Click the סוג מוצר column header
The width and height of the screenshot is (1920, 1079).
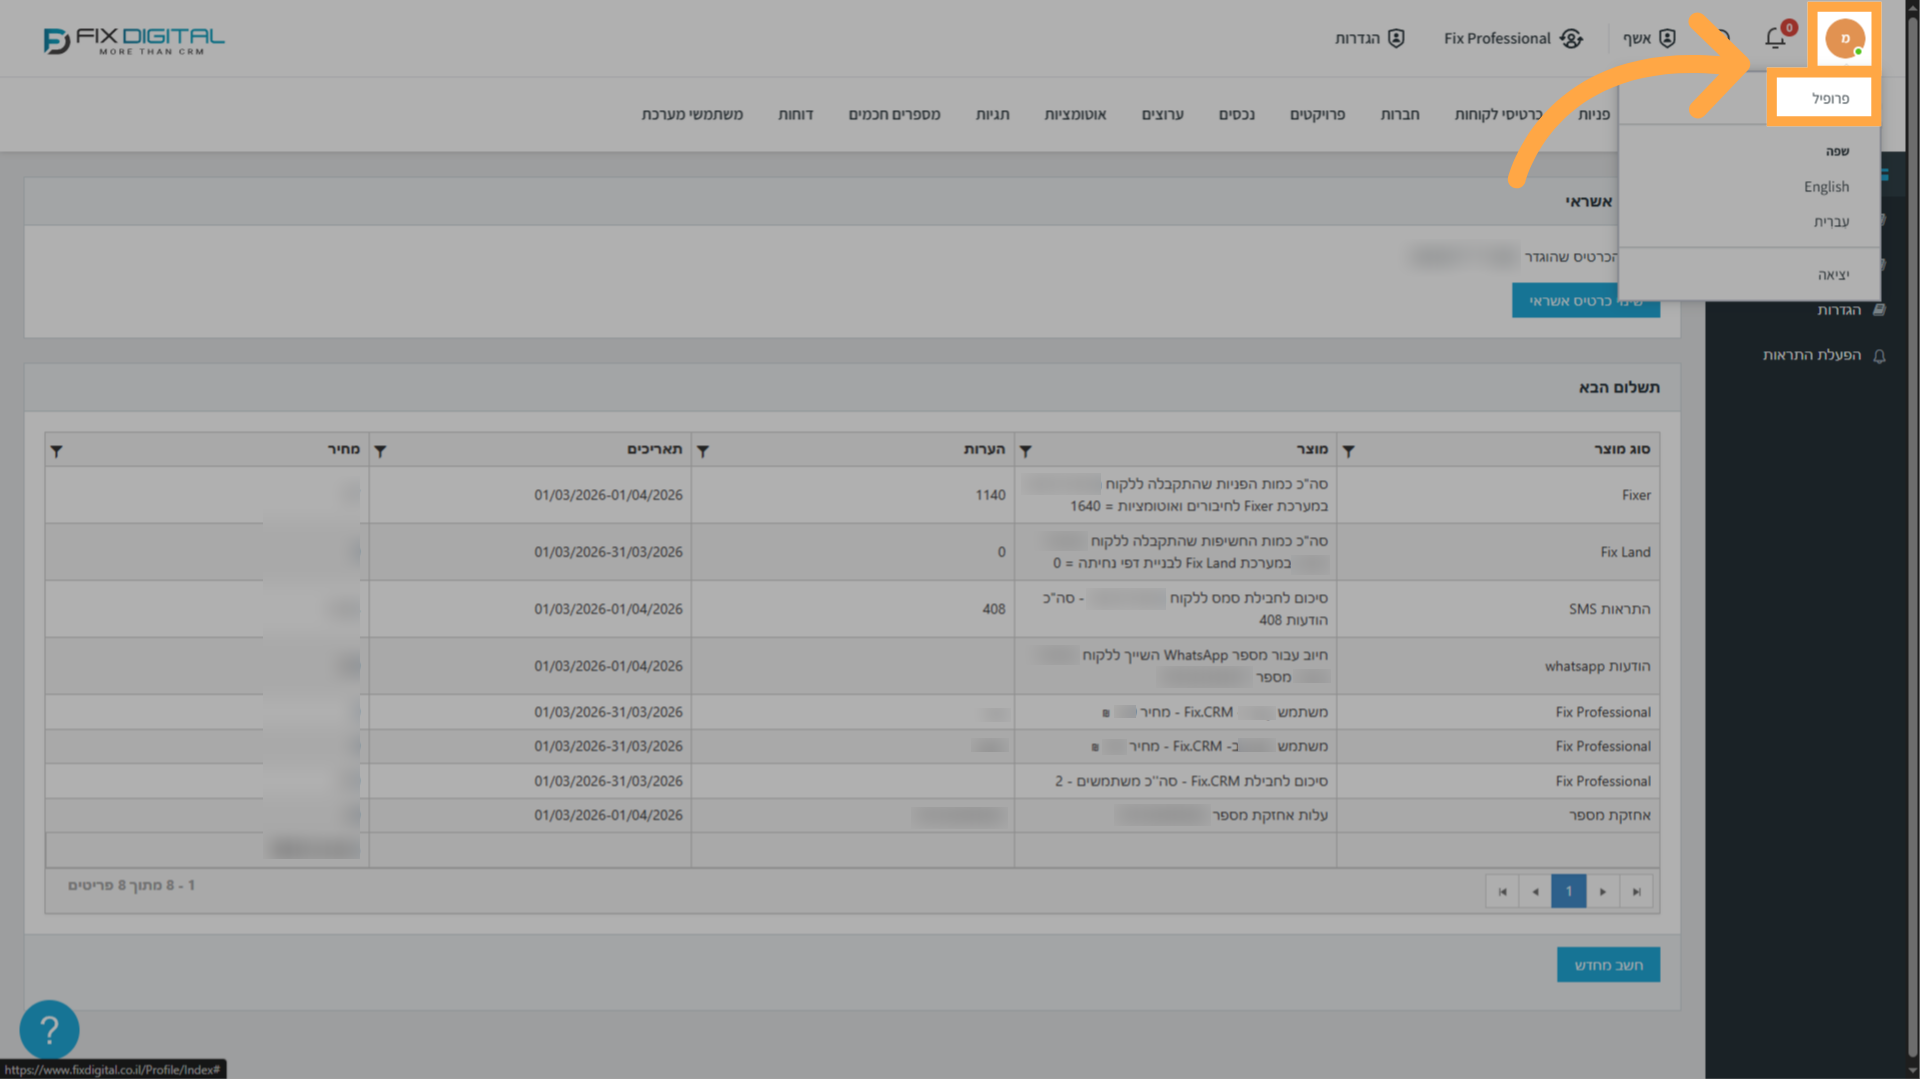tap(1622, 450)
